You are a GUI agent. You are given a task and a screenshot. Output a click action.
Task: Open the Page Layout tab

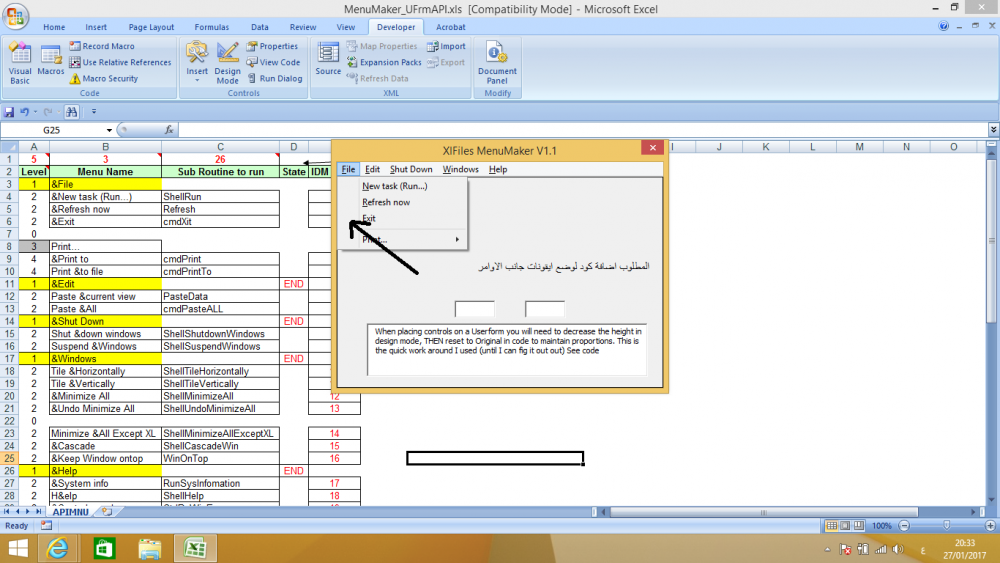click(151, 27)
